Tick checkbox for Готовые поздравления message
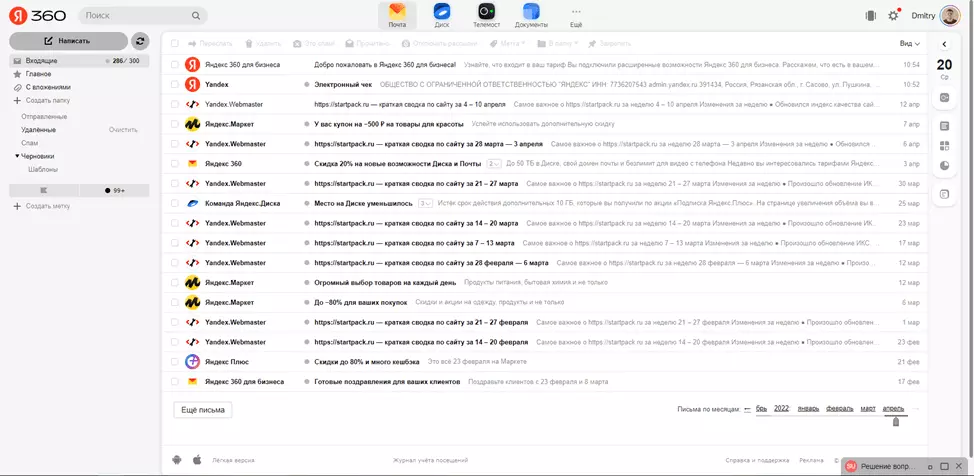This screenshot has height=476, width=974. 175,382
